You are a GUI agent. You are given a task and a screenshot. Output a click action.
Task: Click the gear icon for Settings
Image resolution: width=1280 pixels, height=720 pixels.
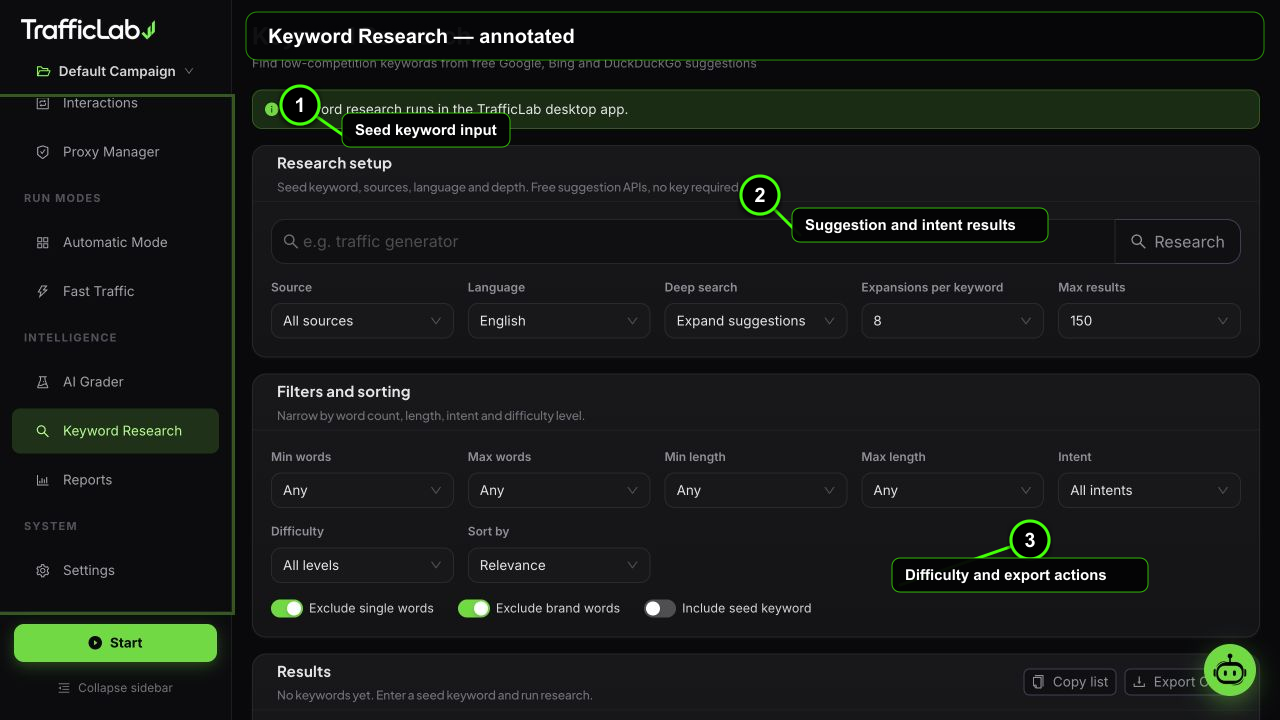(43, 570)
